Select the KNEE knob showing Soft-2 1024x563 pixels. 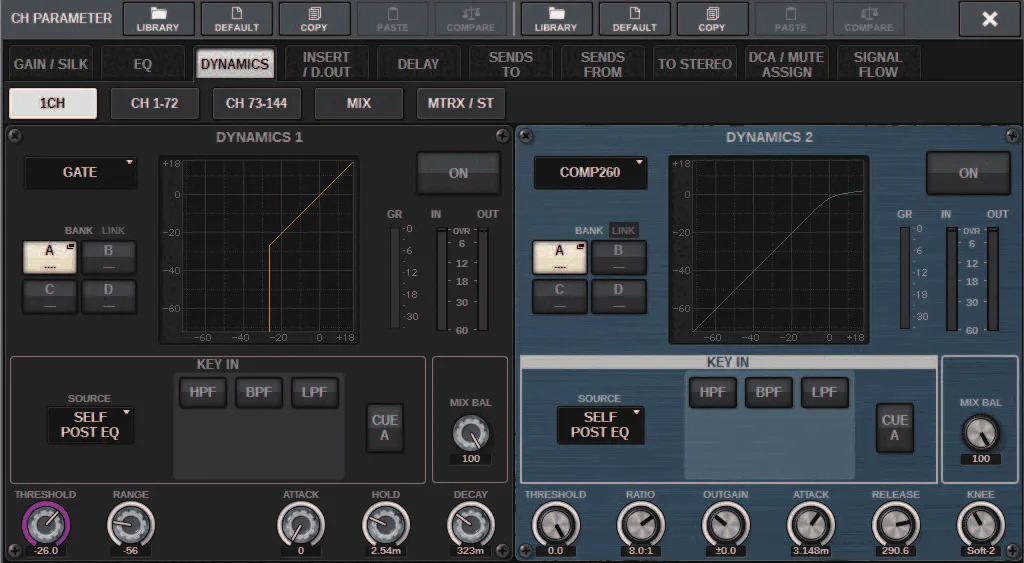coord(981,524)
